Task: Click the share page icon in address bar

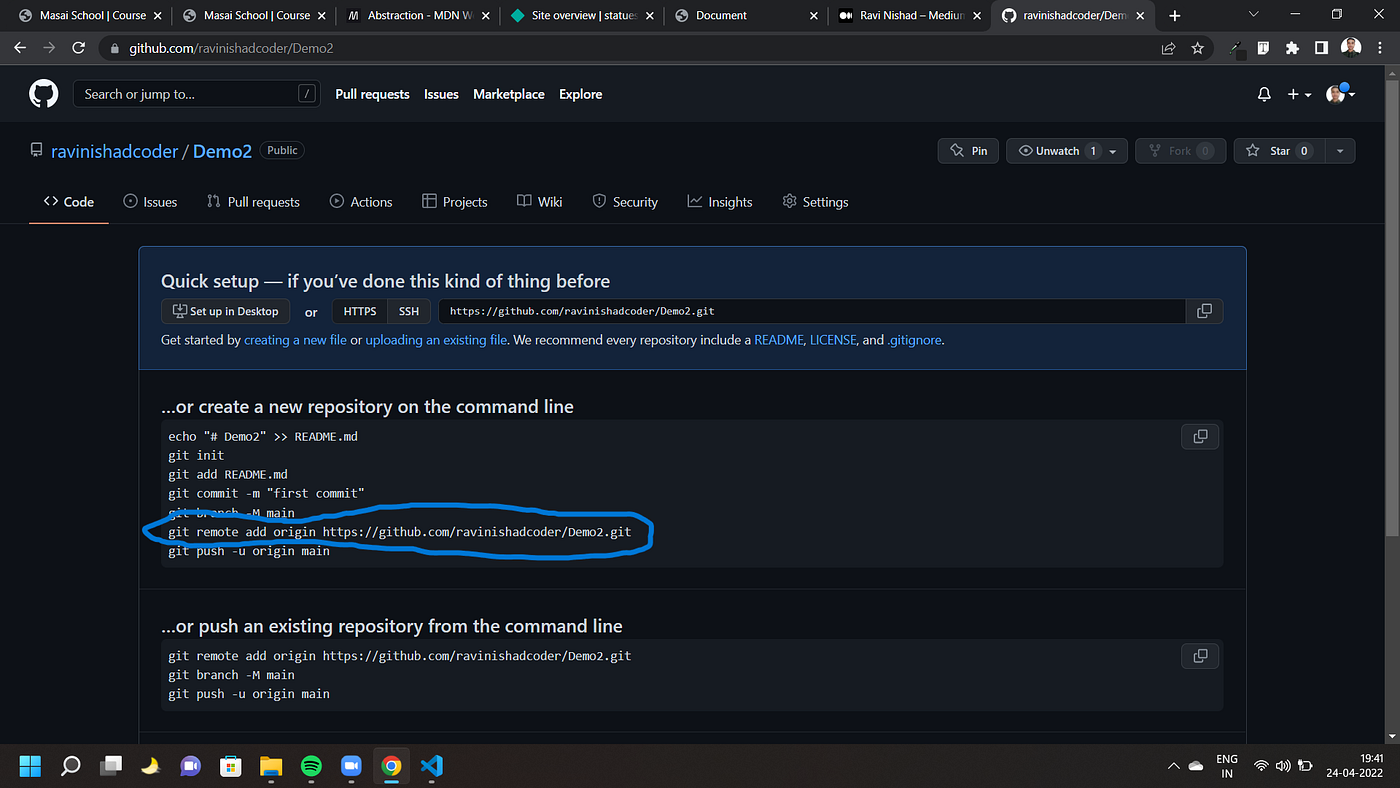Action: pos(1168,48)
